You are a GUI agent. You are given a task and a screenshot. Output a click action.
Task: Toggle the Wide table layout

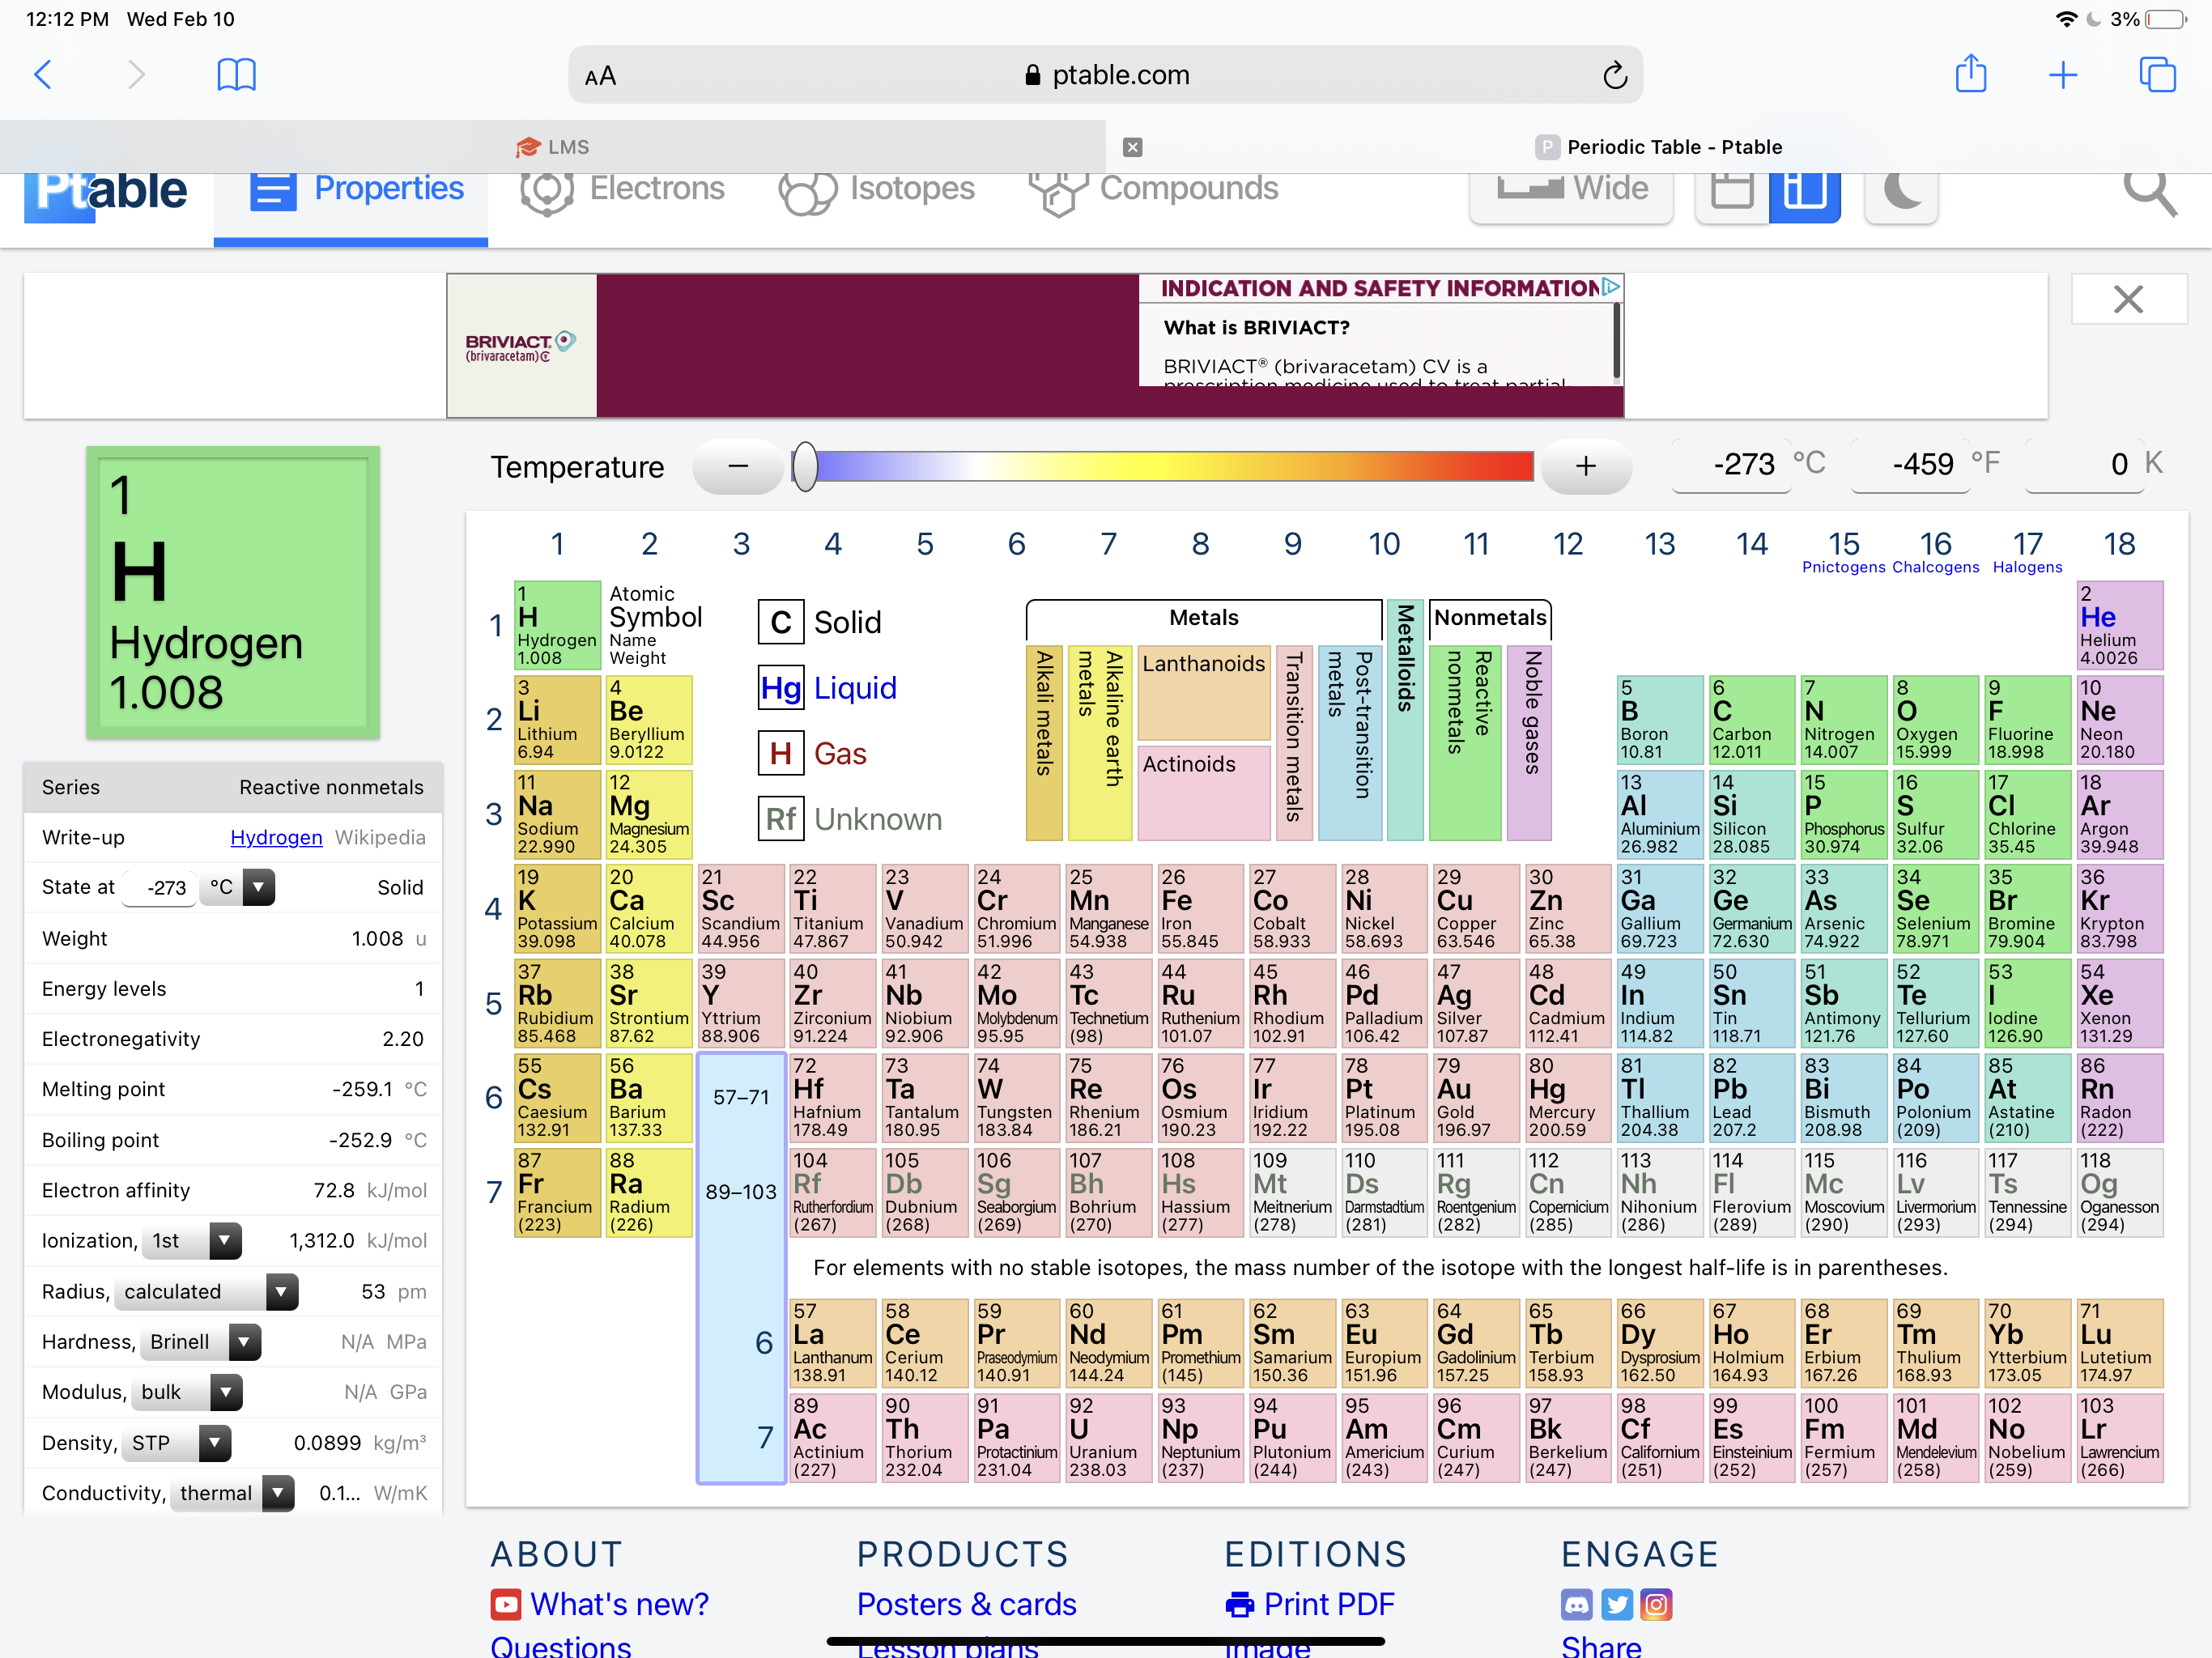[x=1572, y=190]
